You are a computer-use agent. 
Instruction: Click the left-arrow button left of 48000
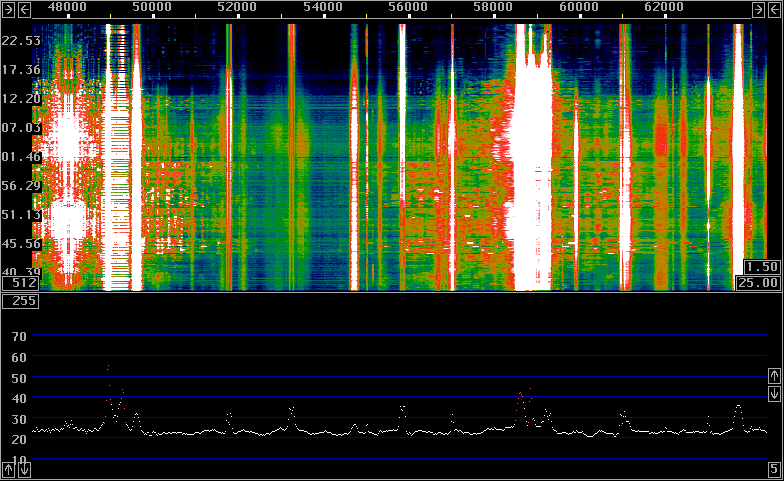tap(24, 9)
